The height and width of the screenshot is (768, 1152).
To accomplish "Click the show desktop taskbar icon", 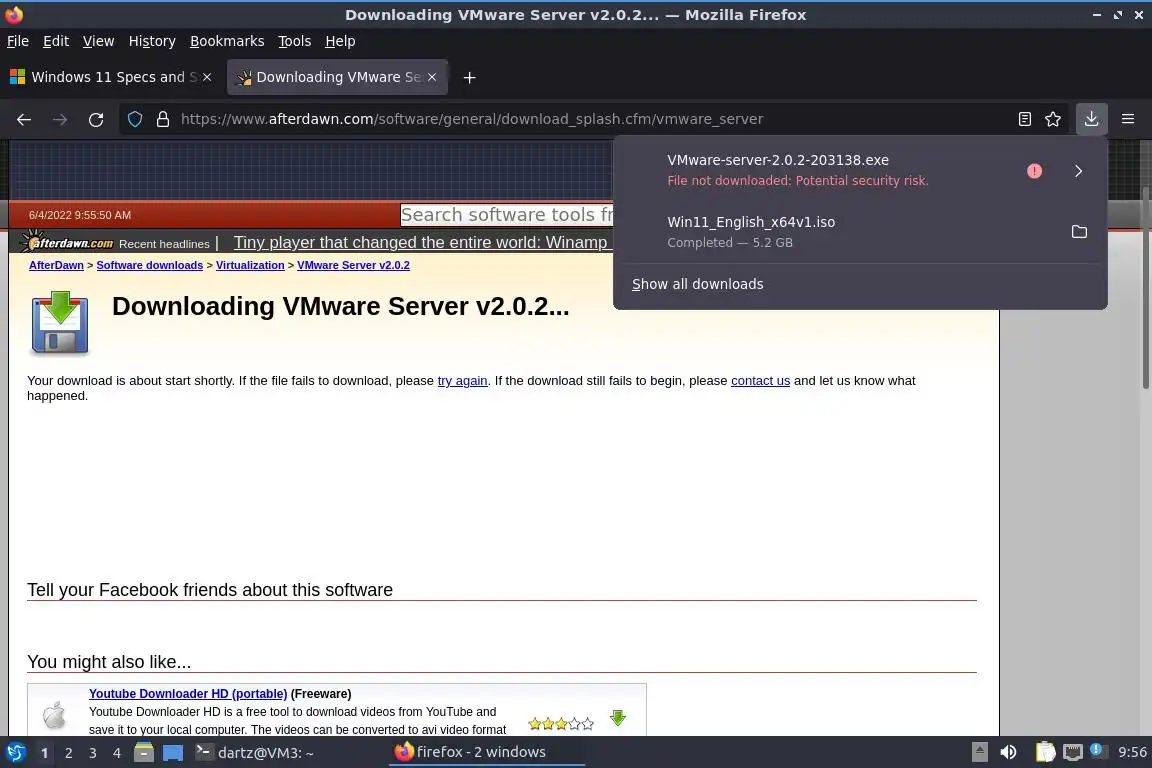I will coord(173,753).
